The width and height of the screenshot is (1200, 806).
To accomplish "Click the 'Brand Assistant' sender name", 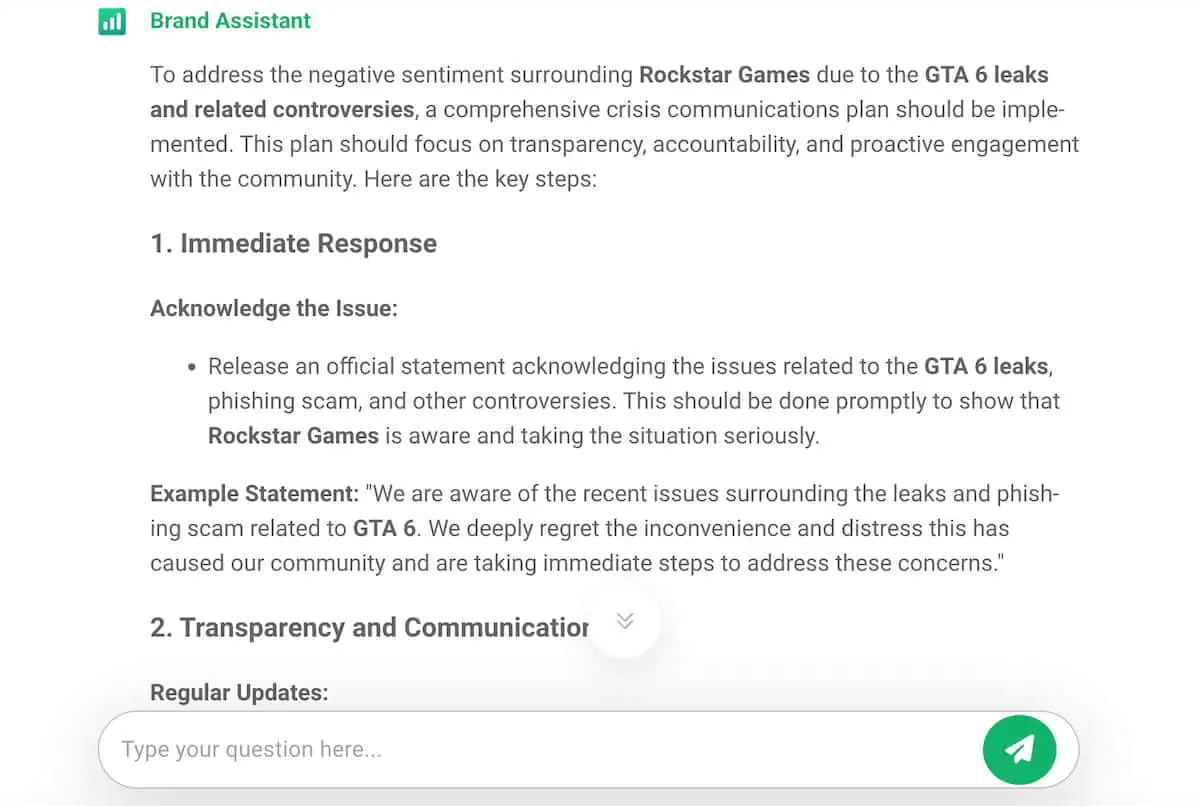I will click(230, 20).
